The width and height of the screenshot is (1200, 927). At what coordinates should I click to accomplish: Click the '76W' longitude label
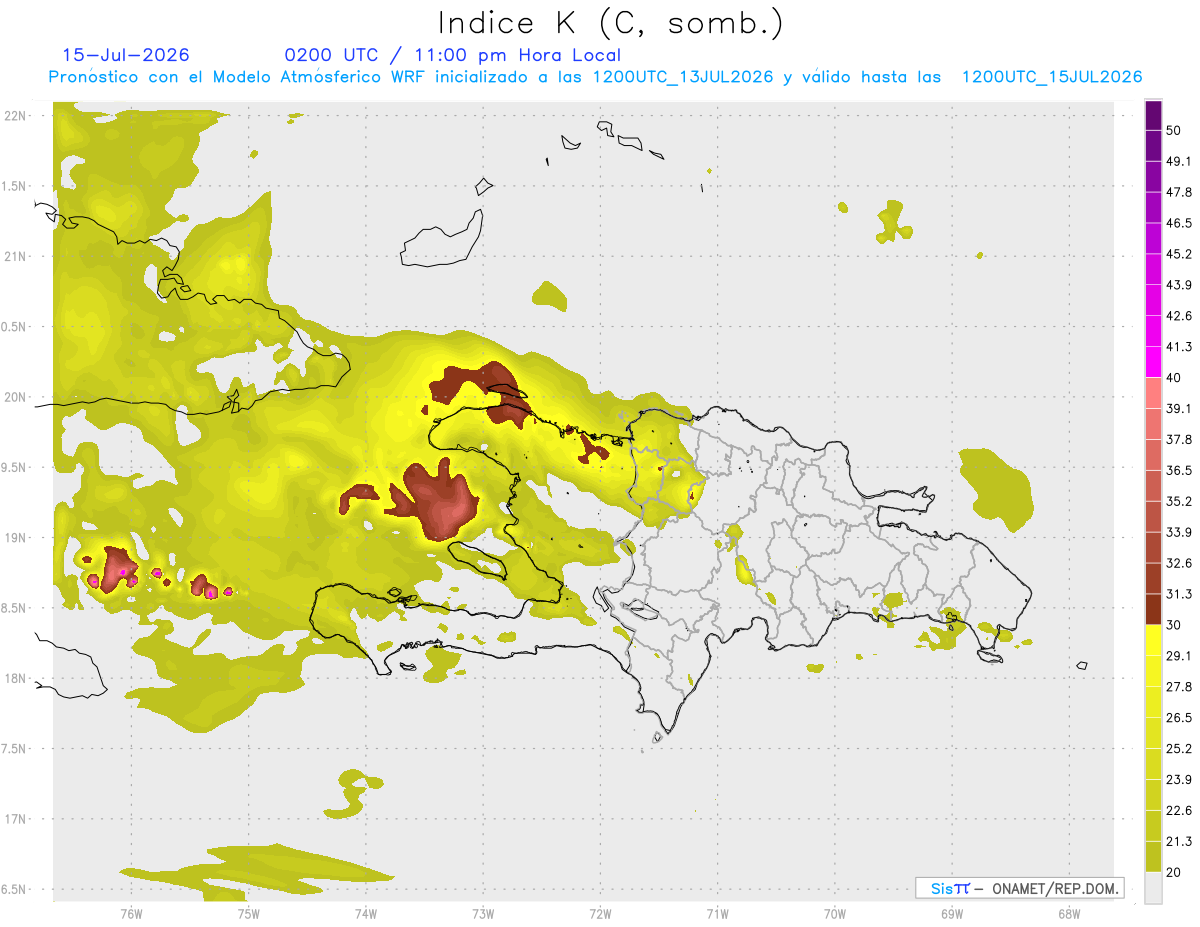131,914
